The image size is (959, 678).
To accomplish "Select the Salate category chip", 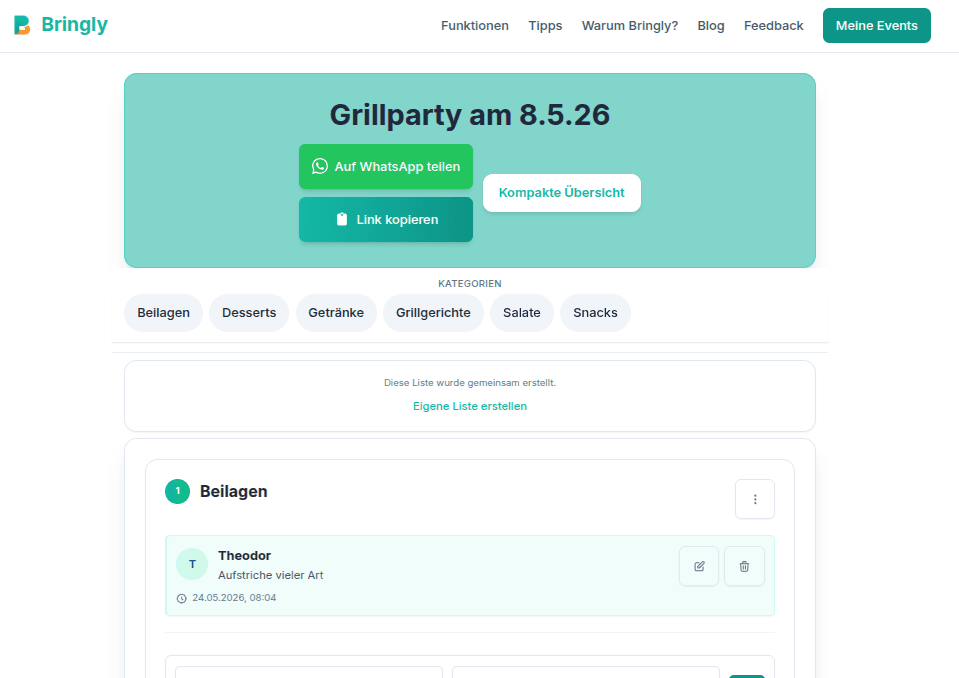I will 522,312.
